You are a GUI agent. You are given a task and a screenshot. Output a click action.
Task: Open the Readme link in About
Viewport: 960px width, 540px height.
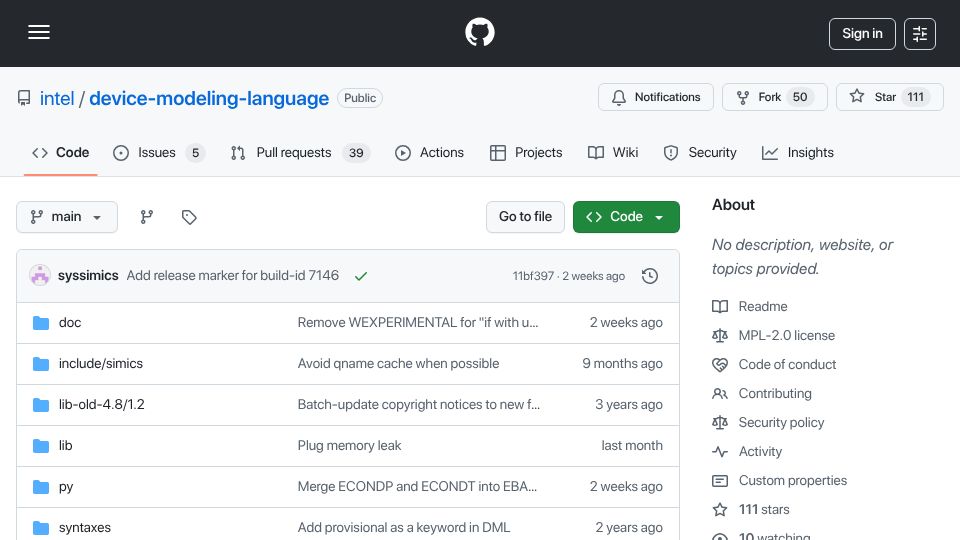click(762, 306)
